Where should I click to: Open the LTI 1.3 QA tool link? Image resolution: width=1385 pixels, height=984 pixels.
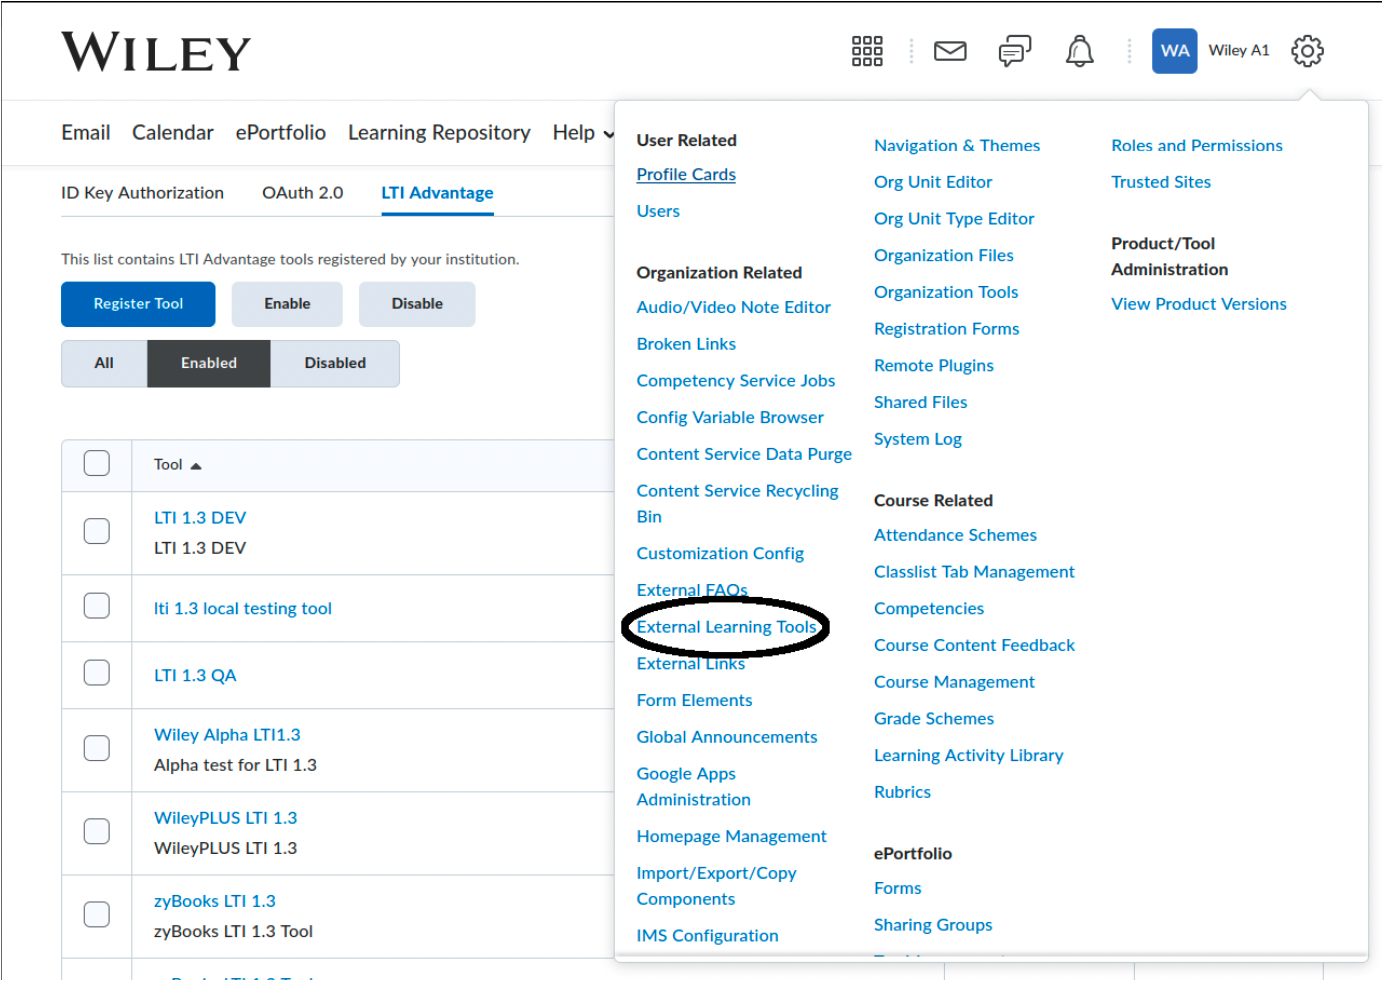(195, 676)
